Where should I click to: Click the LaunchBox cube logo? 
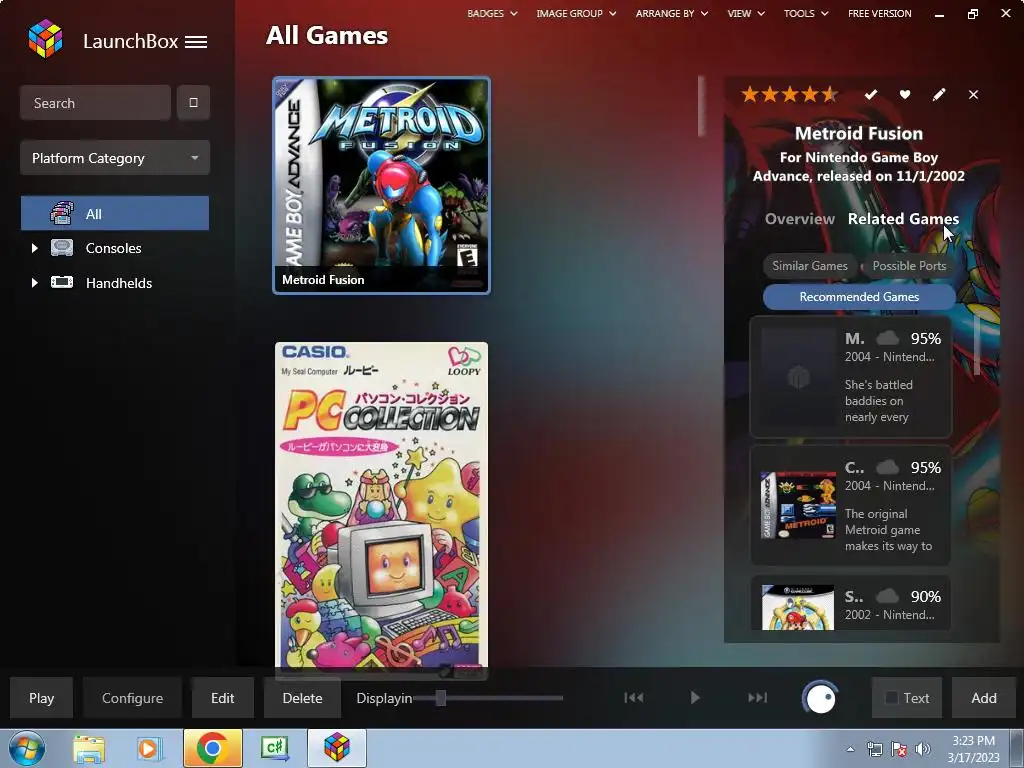[46, 39]
